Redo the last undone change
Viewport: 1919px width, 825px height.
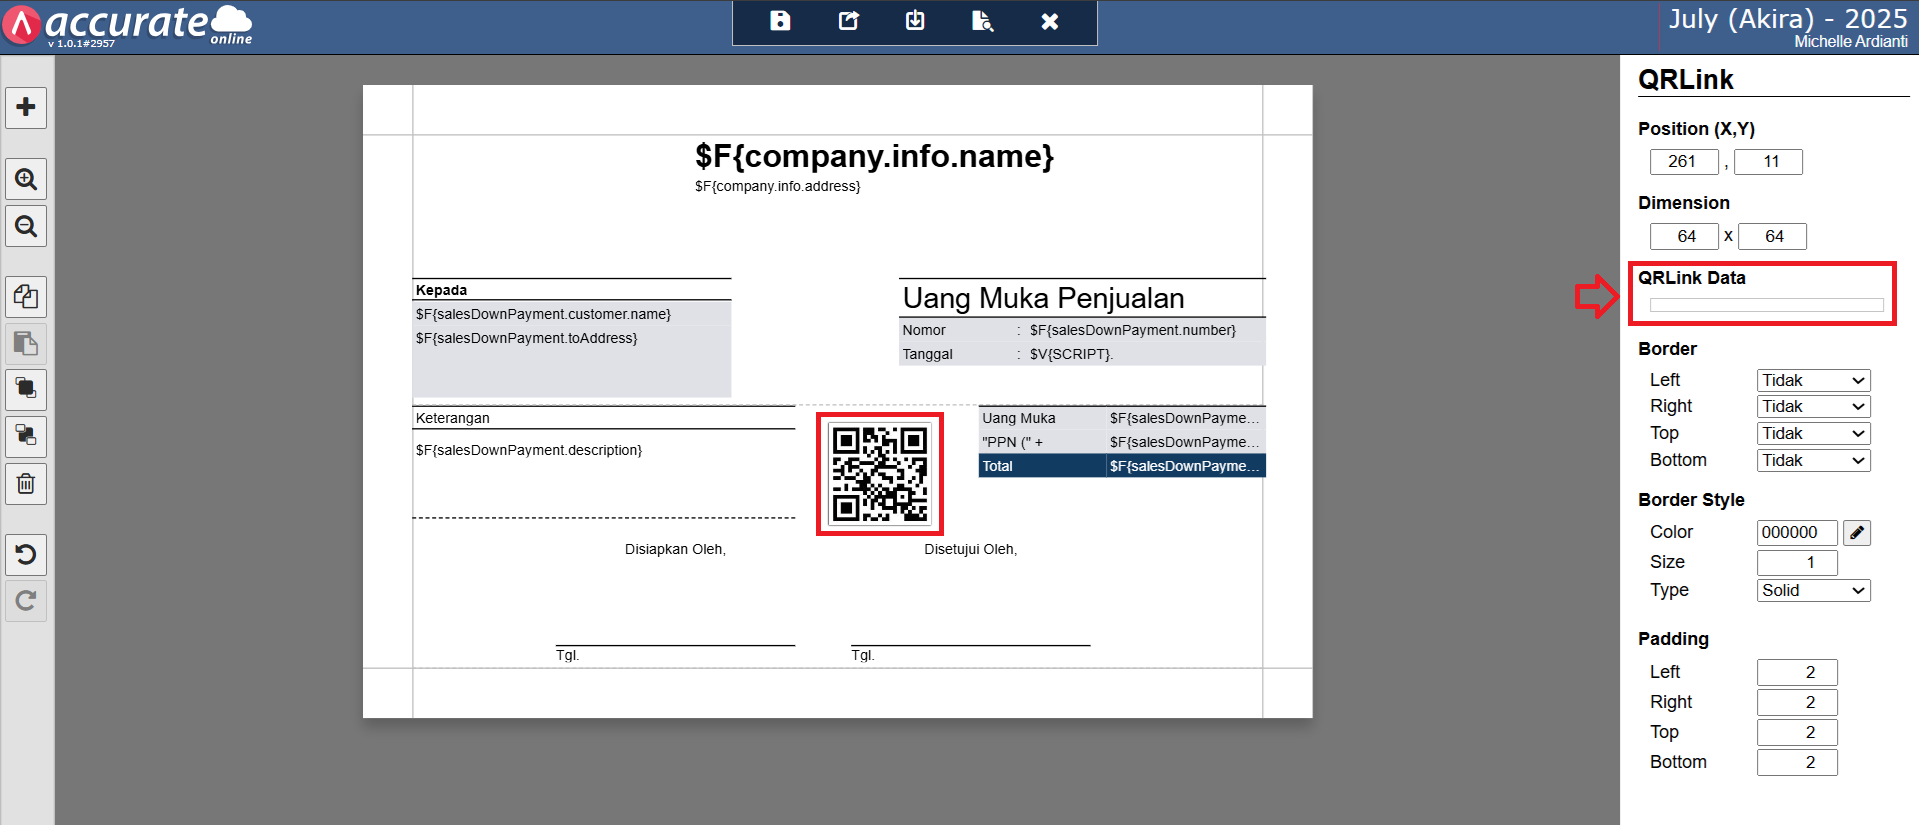tap(26, 601)
